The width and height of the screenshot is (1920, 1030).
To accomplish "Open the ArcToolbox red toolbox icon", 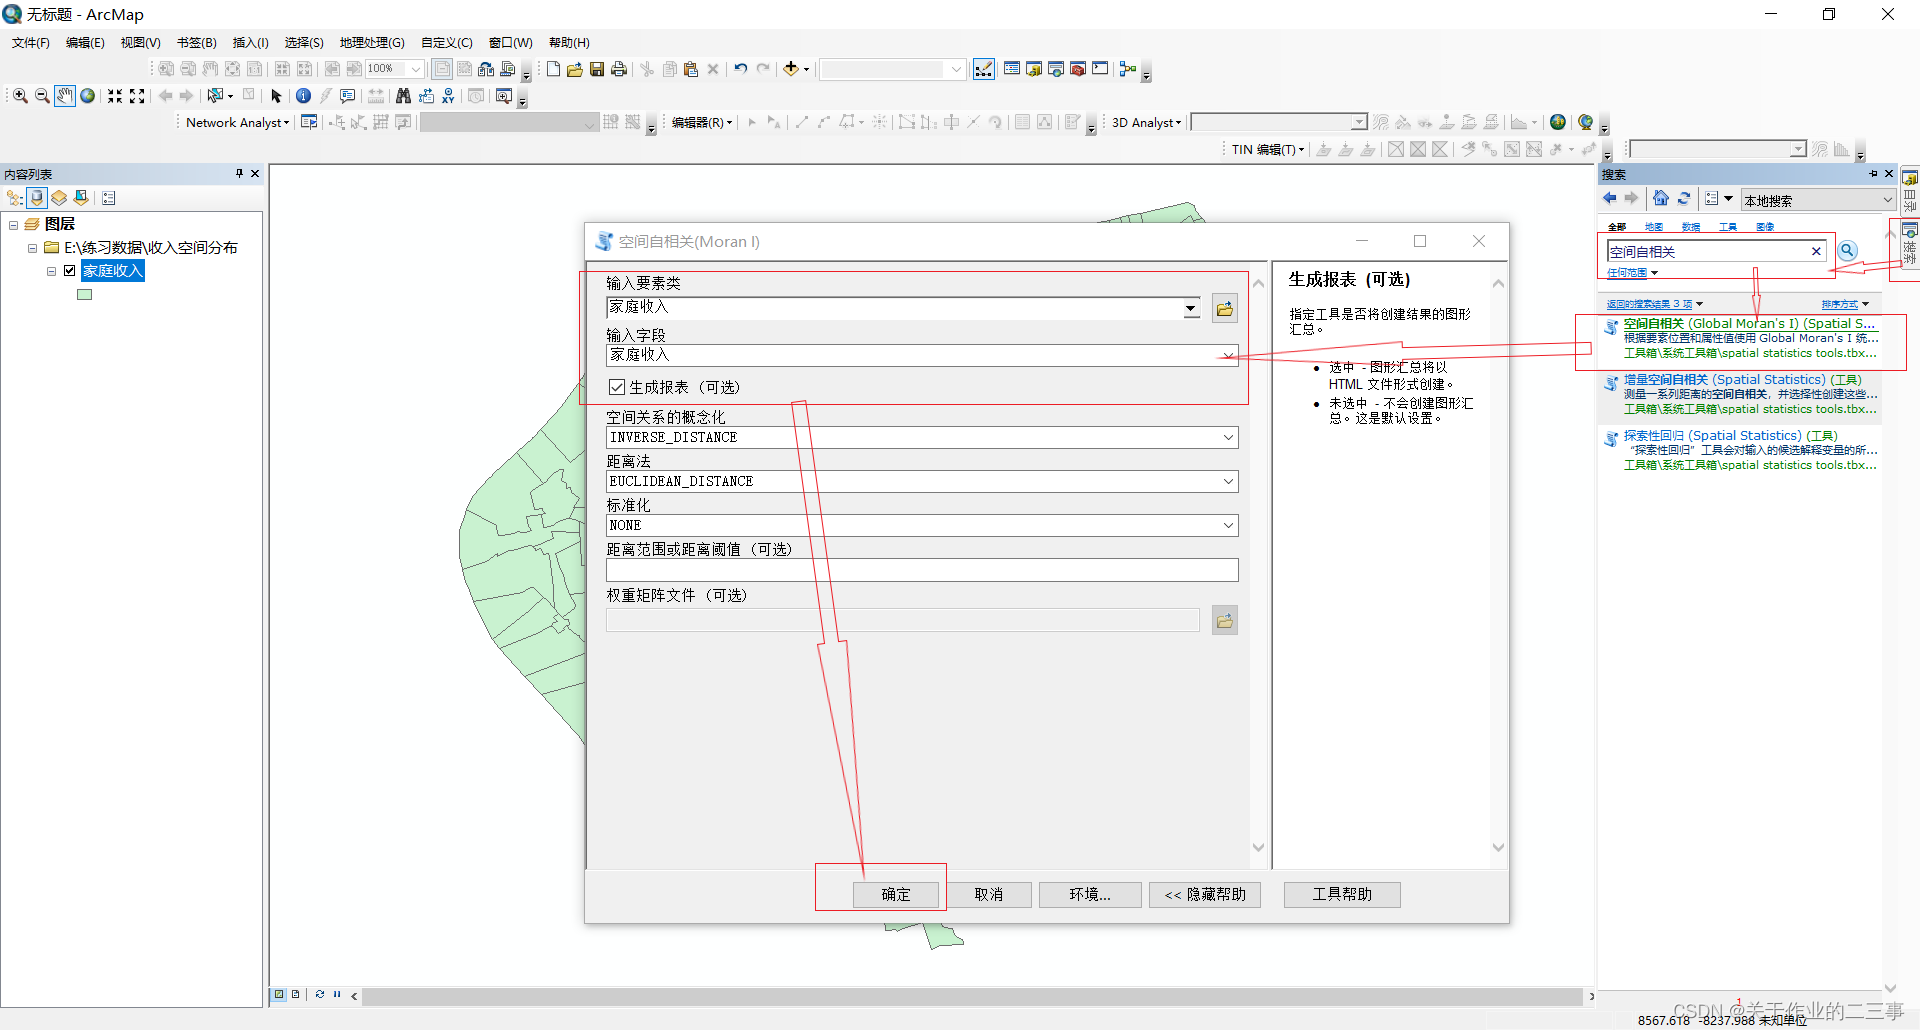I will [x=1078, y=69].
